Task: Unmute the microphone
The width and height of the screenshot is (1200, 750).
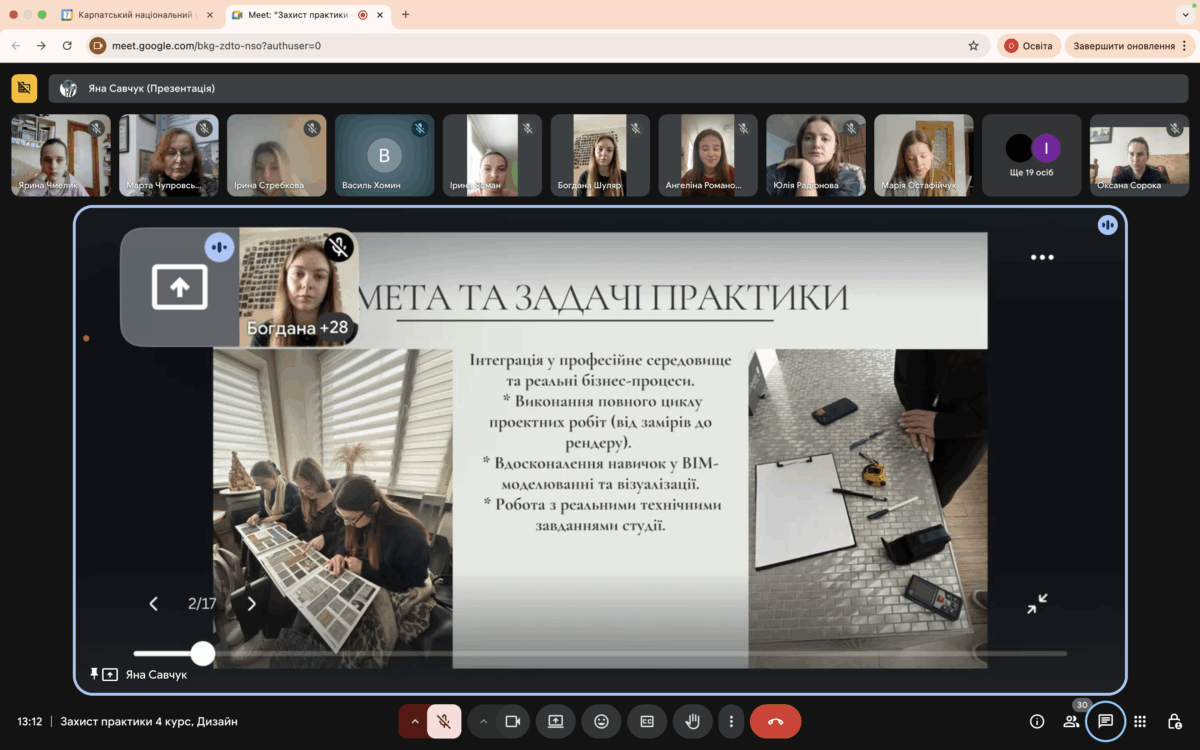Action: pyautogui.click(x=444, y=721)
